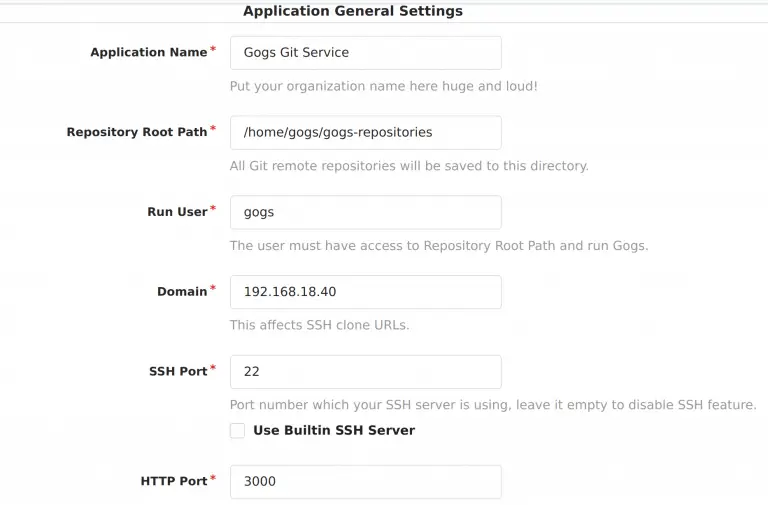Image resolution: width=768 pixels, height=505 pixels.
Task: Click the SSH port number description text
Action: tap(492, 405)
